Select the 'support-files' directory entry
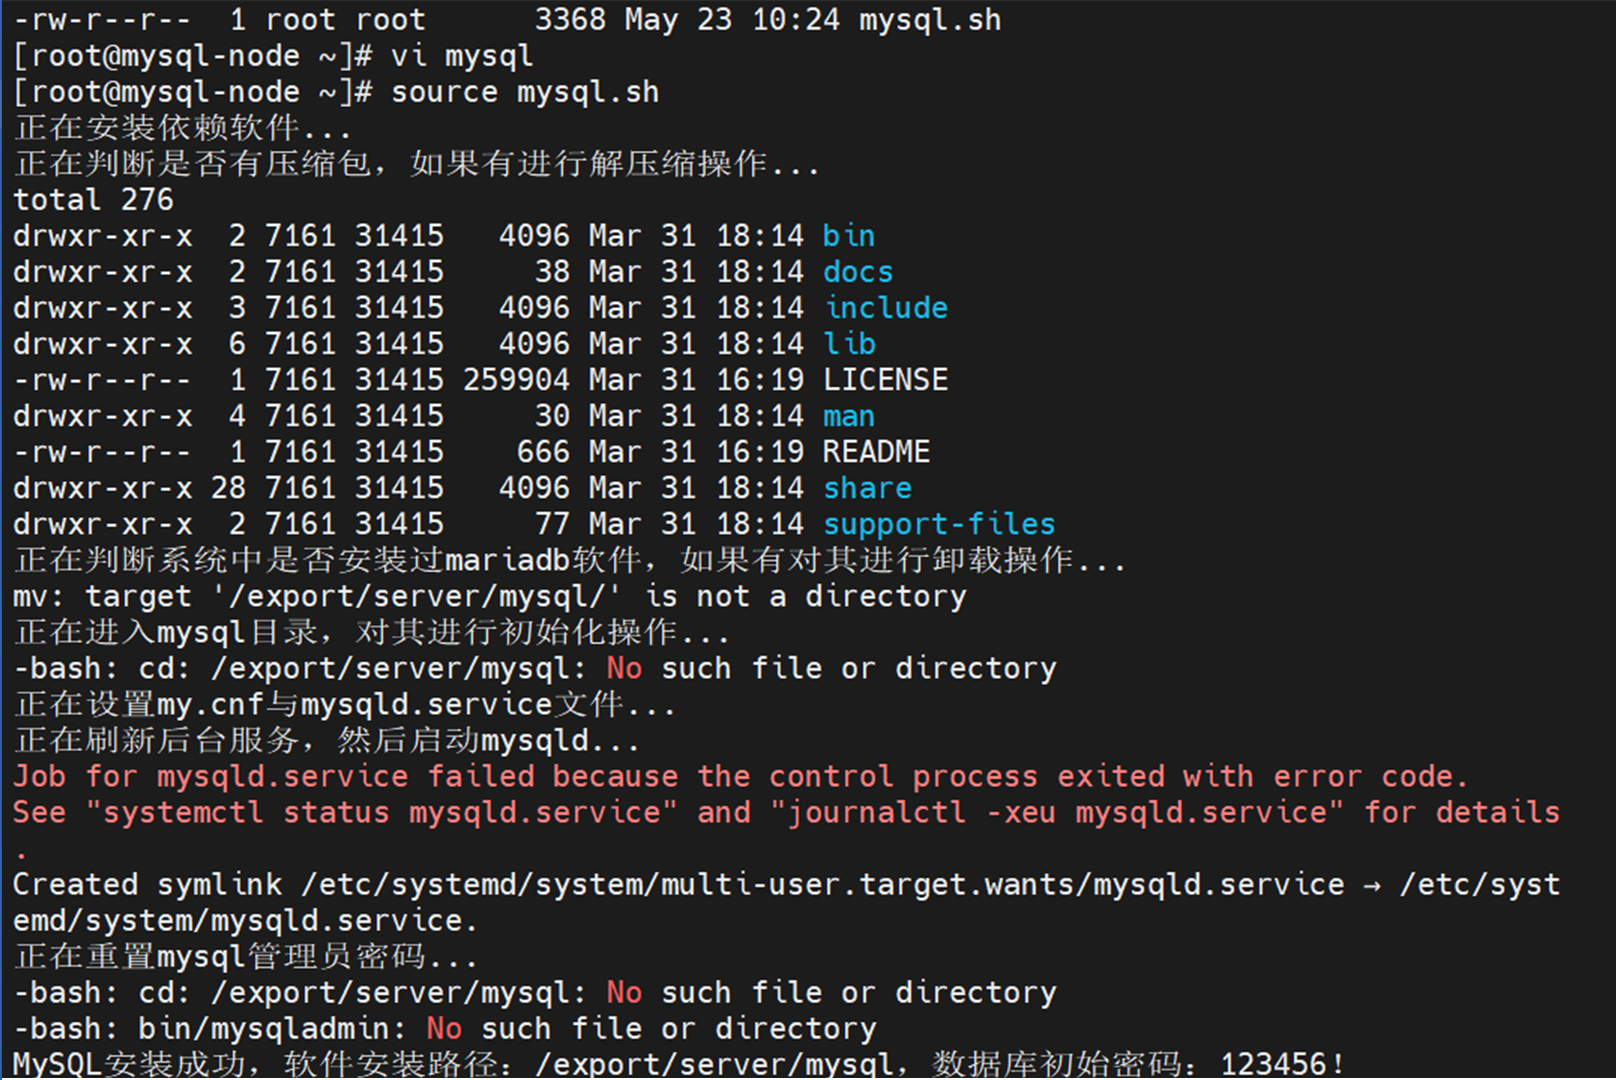1616x1080 pixels. 939,524
